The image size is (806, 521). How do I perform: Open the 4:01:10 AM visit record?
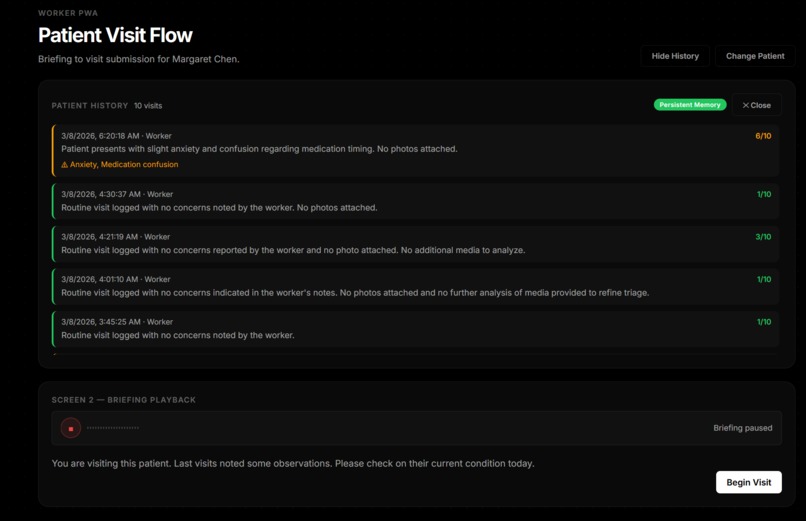coord(415,287)
